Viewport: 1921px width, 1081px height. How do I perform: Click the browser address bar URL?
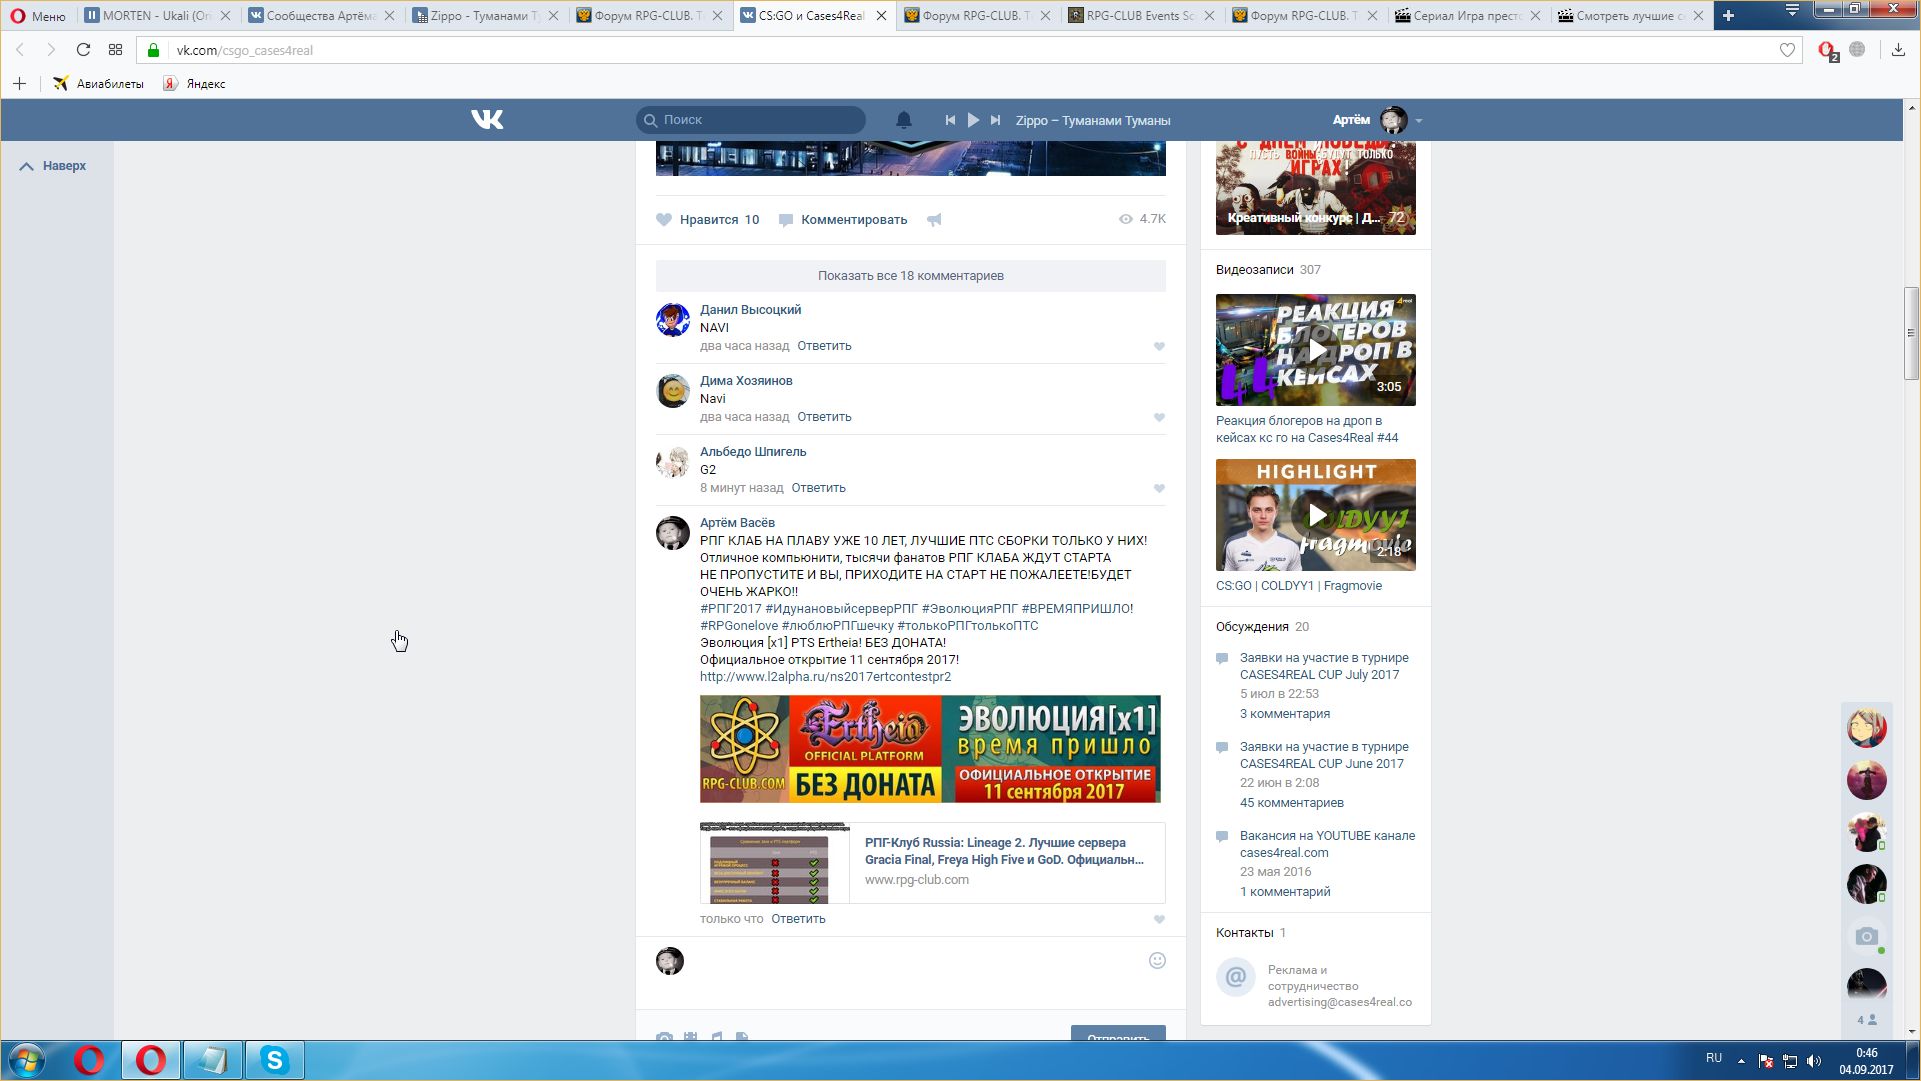pos(245,50)
